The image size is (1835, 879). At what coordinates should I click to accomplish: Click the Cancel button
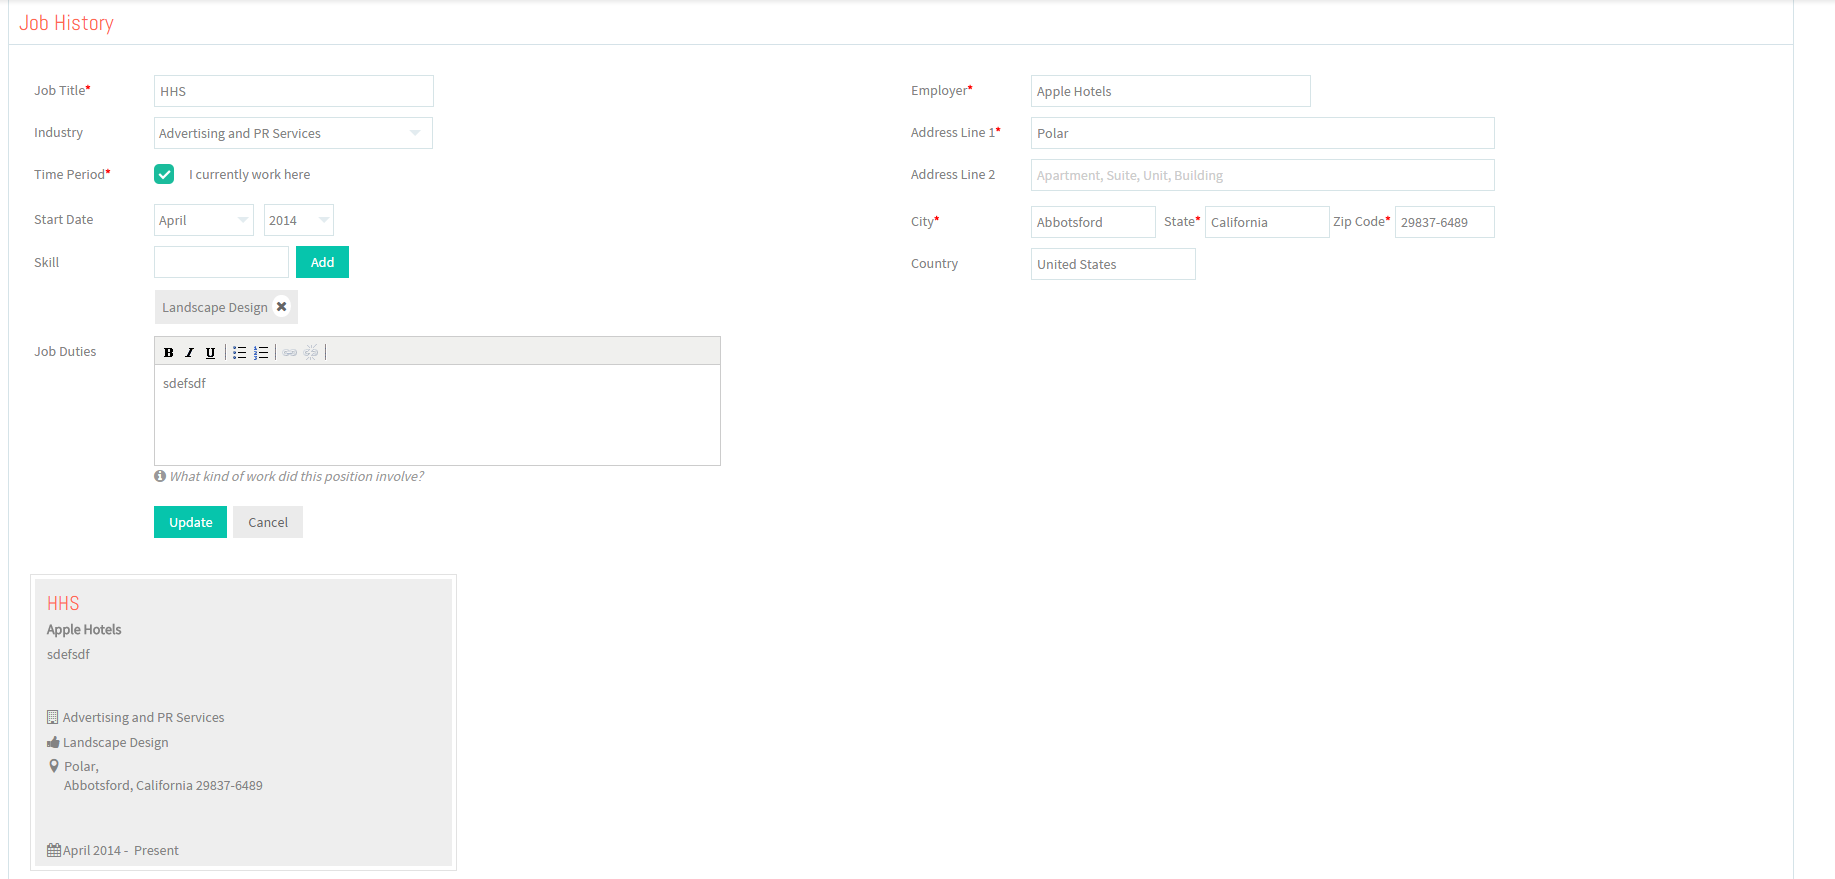pos(268,522)
